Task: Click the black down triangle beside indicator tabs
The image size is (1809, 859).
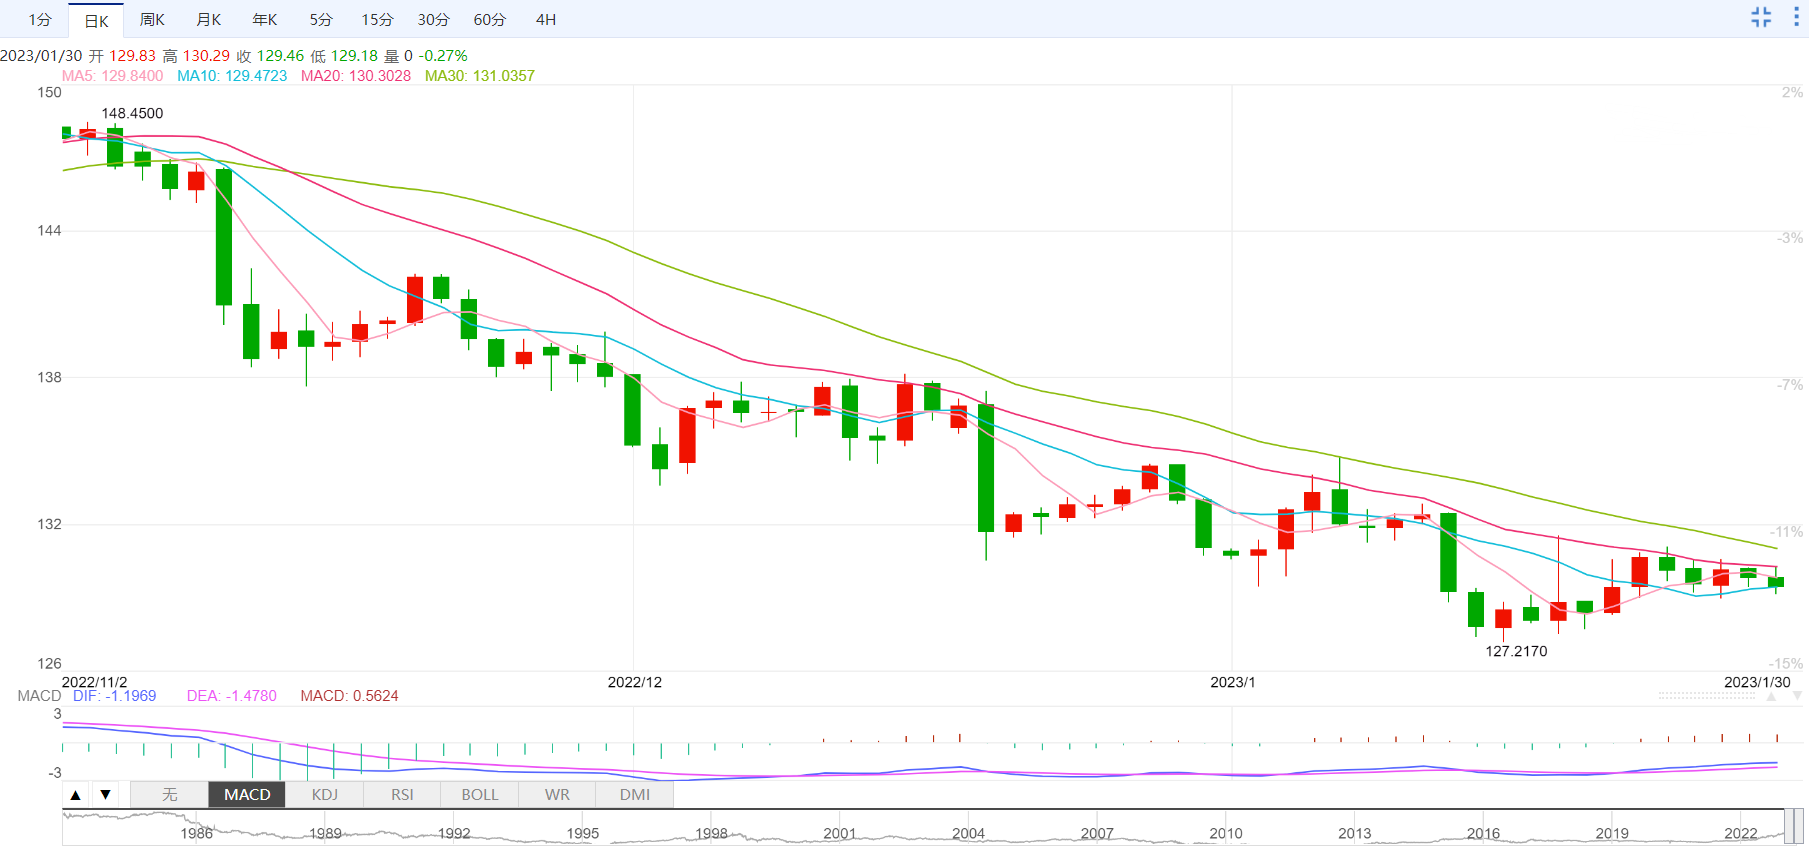Action: 105,795
